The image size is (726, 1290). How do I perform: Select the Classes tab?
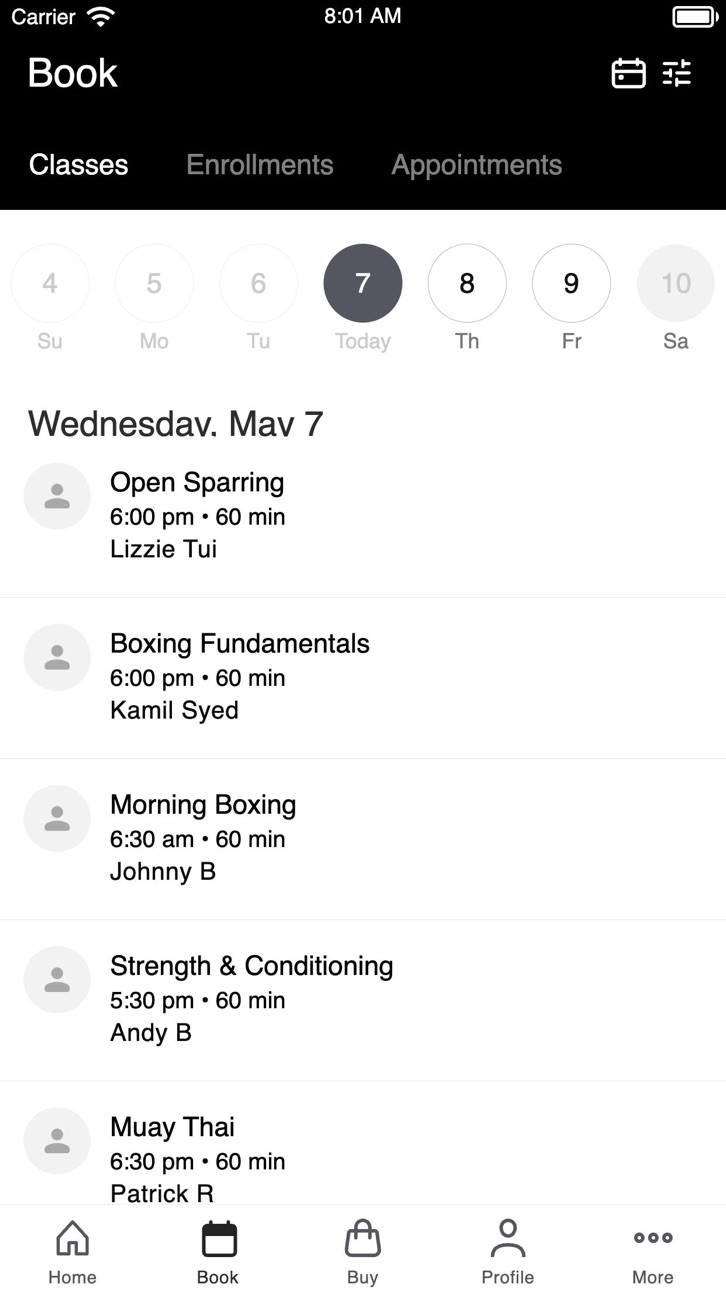click(x=79, y=165)
